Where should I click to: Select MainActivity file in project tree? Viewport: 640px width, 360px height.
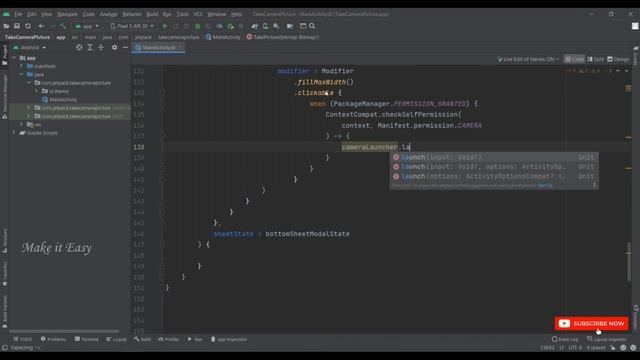point(60,100)
